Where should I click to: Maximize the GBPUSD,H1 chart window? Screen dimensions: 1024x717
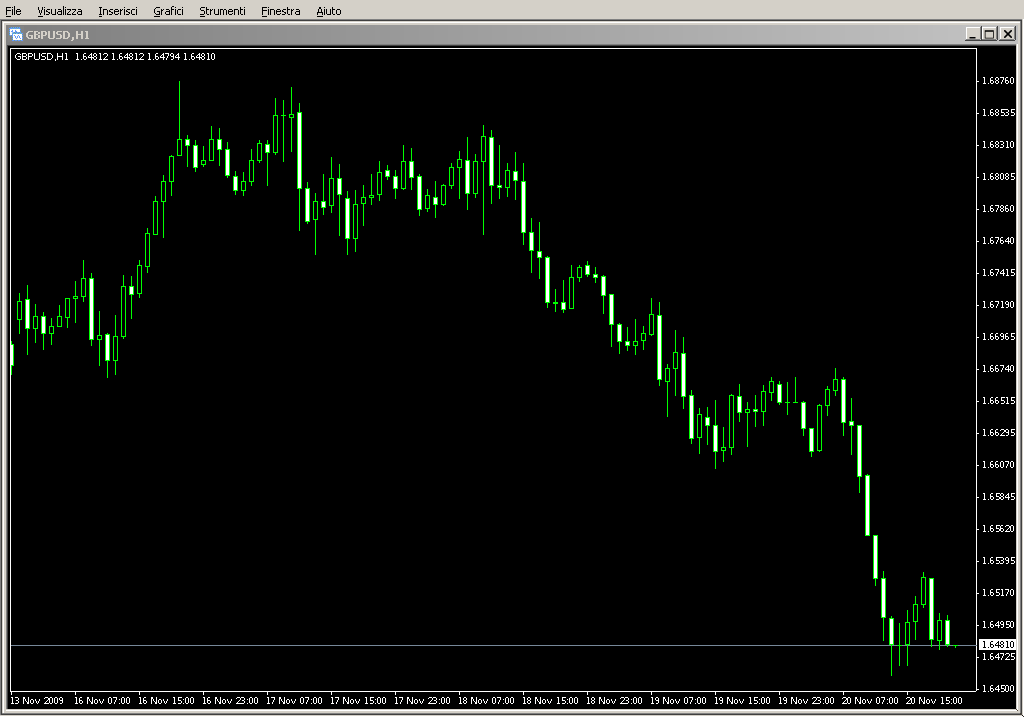(989, 34)
